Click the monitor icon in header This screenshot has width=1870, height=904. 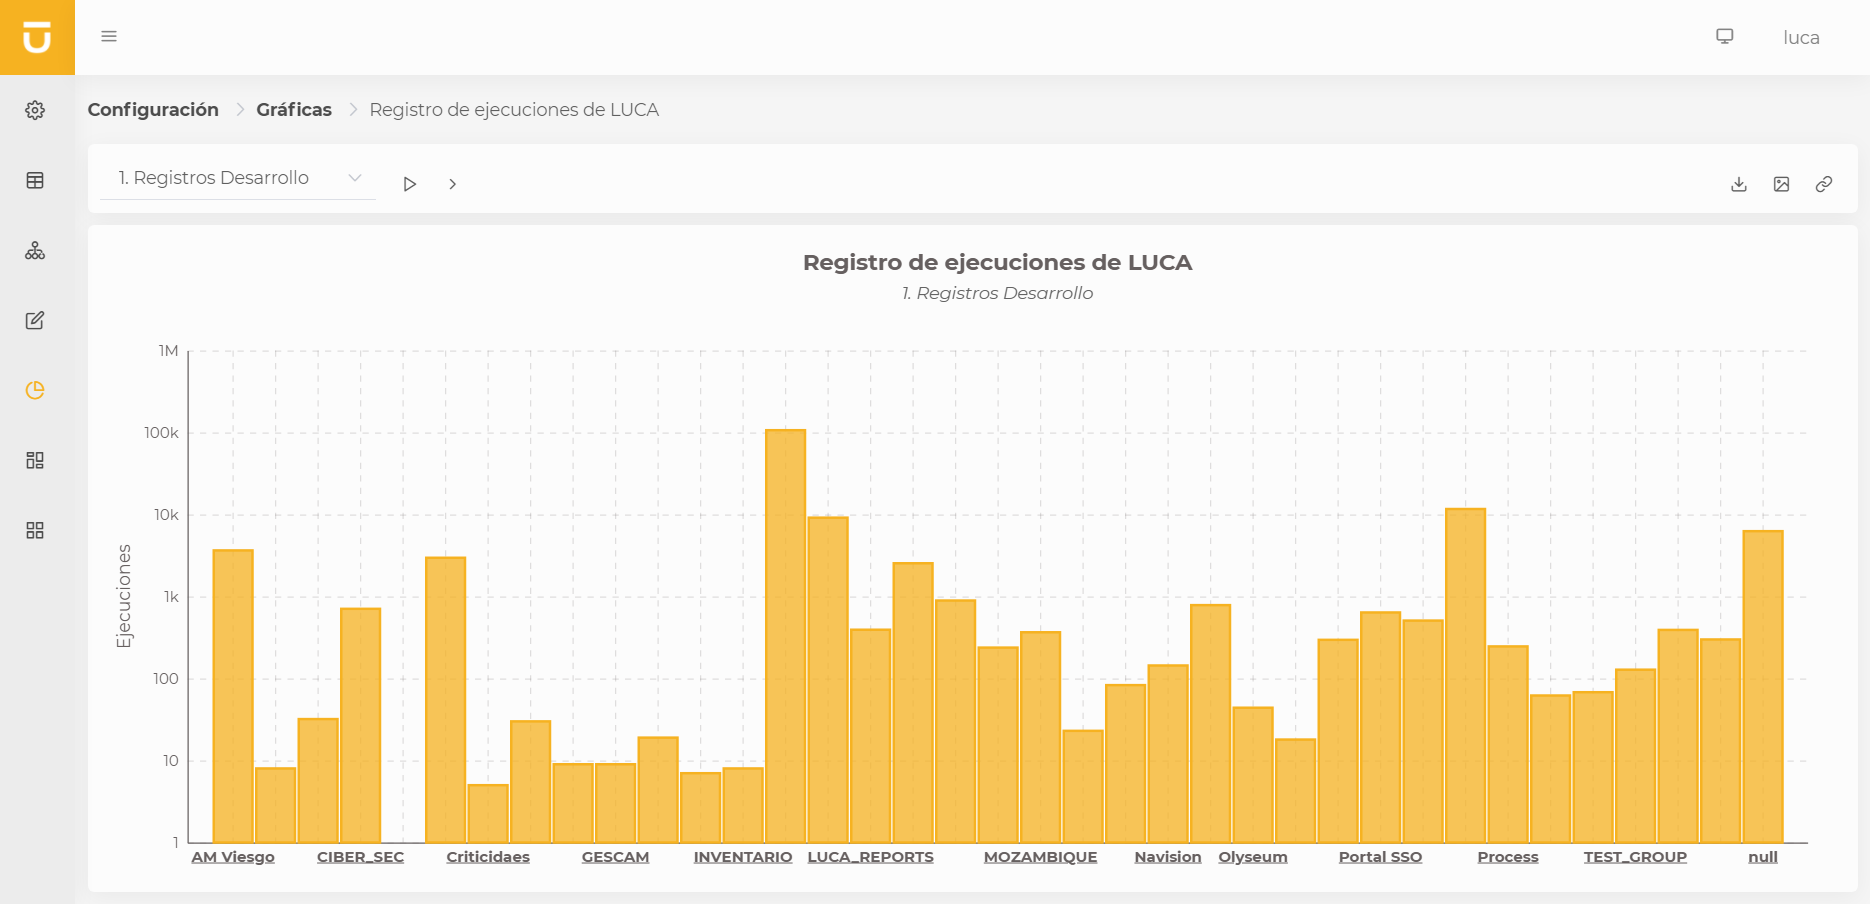point(1725,36)
